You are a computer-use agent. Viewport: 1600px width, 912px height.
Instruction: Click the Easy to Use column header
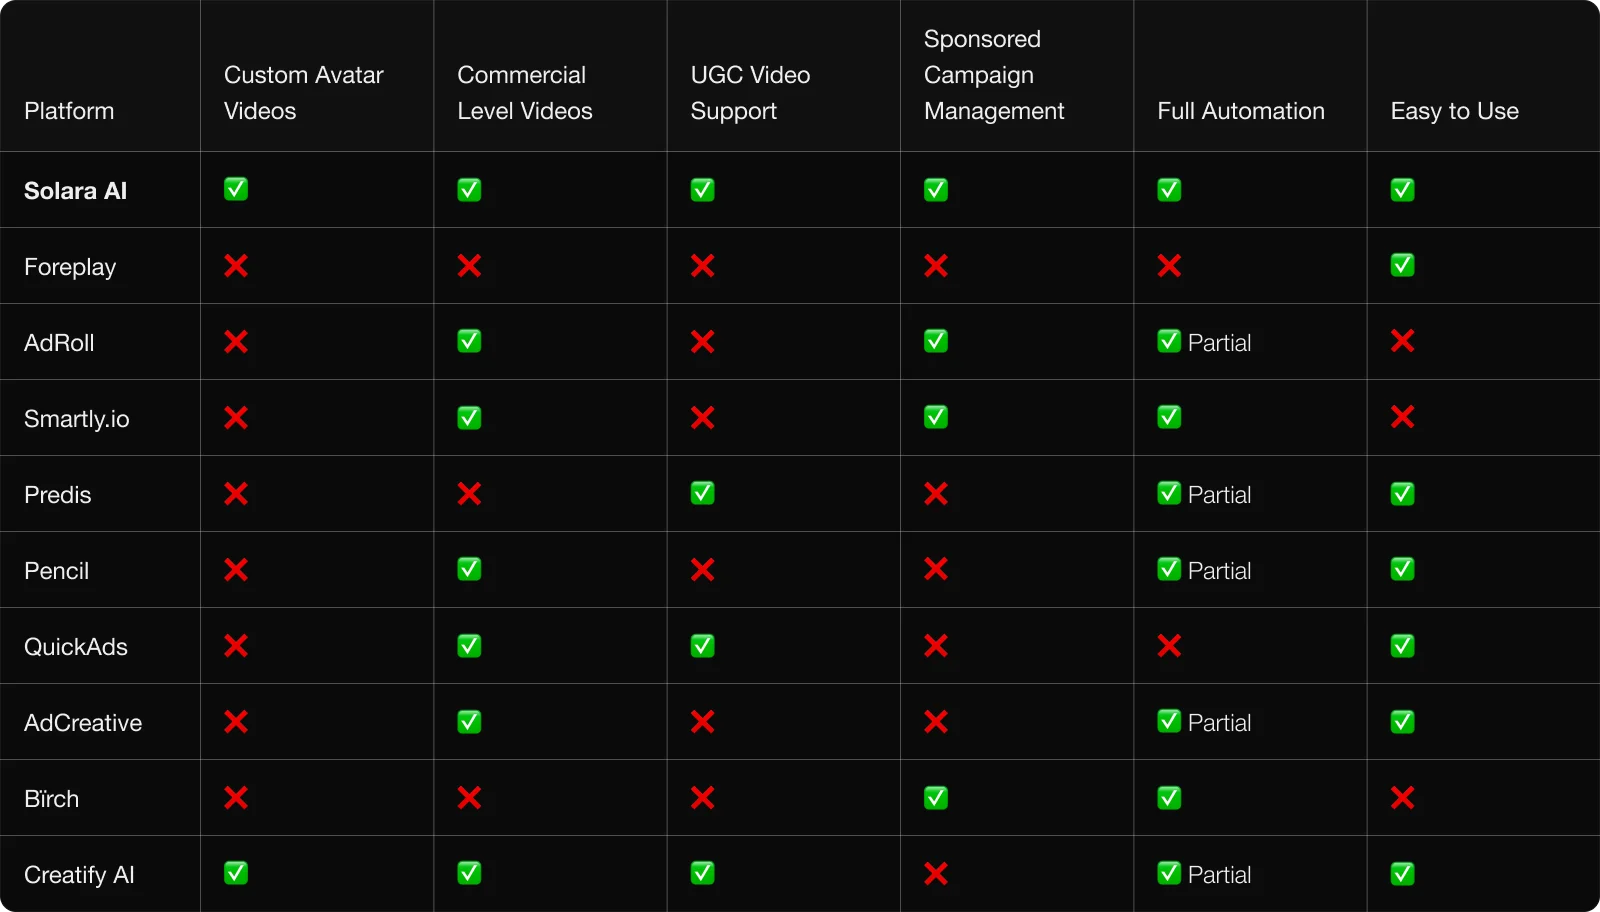(1454, 111)
